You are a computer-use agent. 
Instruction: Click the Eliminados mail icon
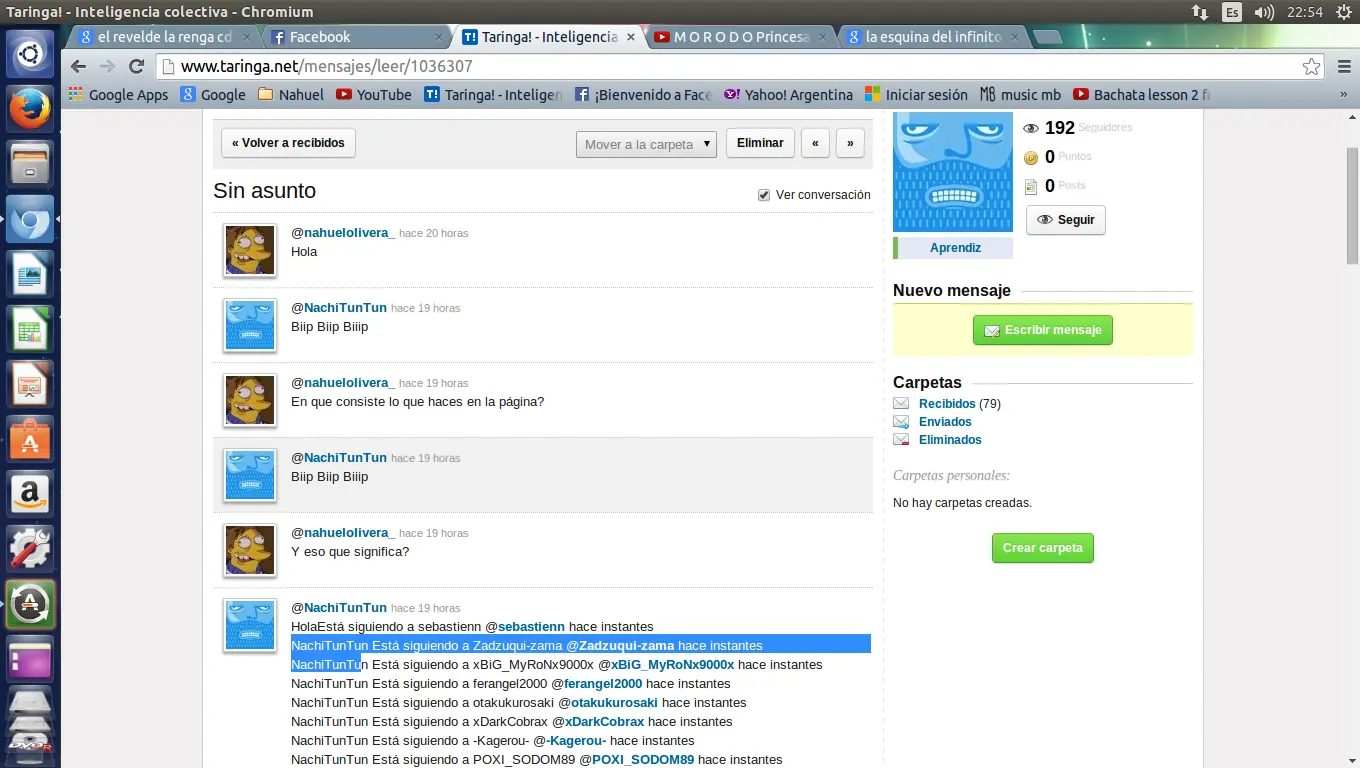tap(901, 440)
